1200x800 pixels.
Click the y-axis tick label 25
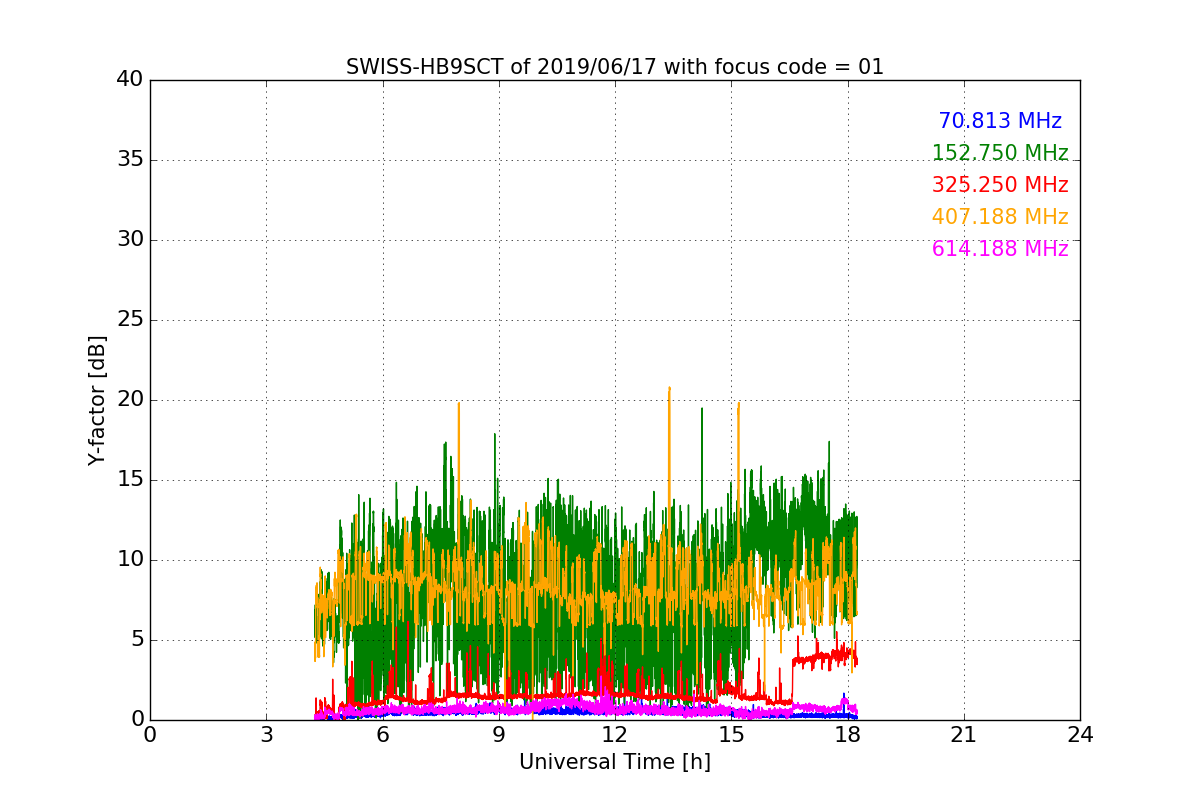click(x=130, y=320)
